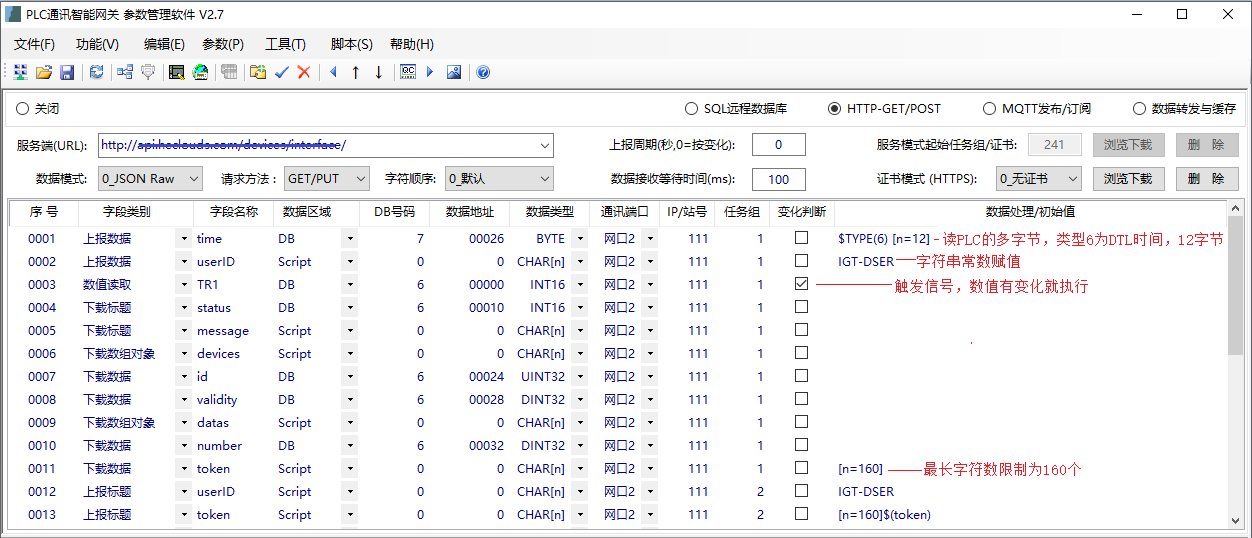Uncheck the 变化判断 checkbox for row 0003

click(801, 285)
